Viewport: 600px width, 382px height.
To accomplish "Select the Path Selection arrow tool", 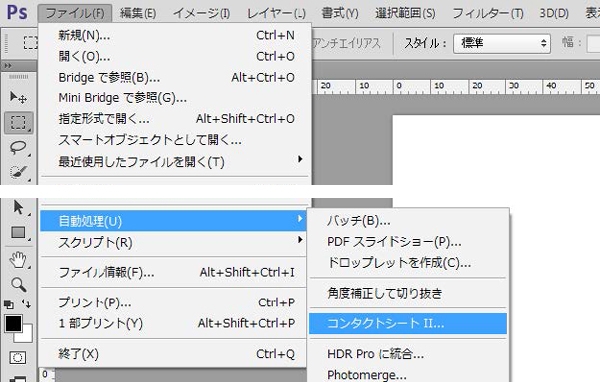I will tap(18, 207).
